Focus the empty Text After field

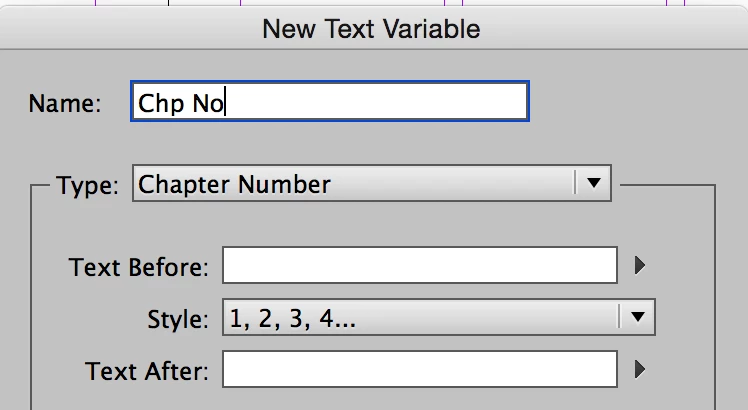420,369
